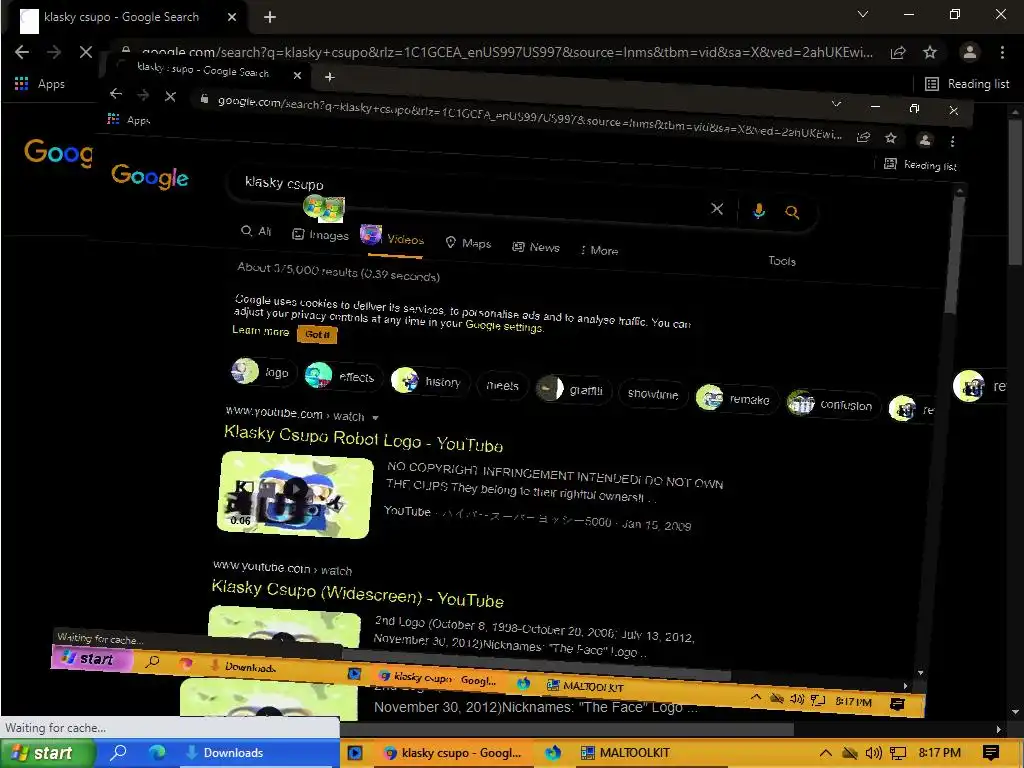Click the Learn more cookie link
1024x768 pixels.
(x=261, y=330)
